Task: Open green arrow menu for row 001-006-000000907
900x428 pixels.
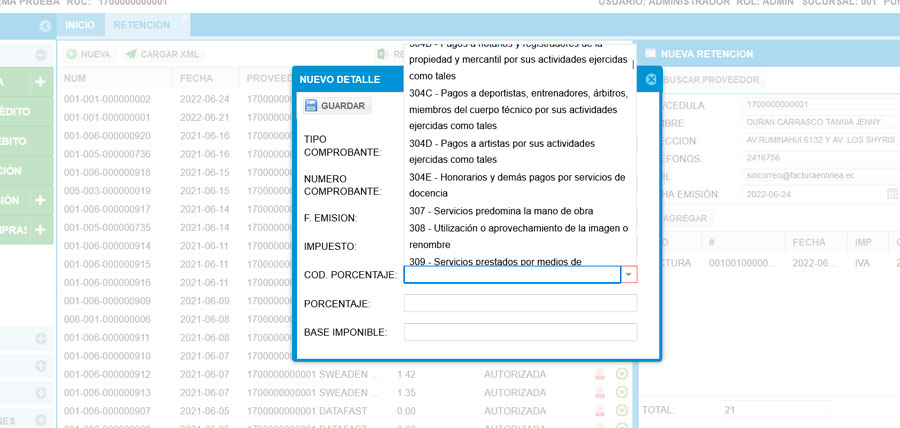Action: tap(622, 411)
